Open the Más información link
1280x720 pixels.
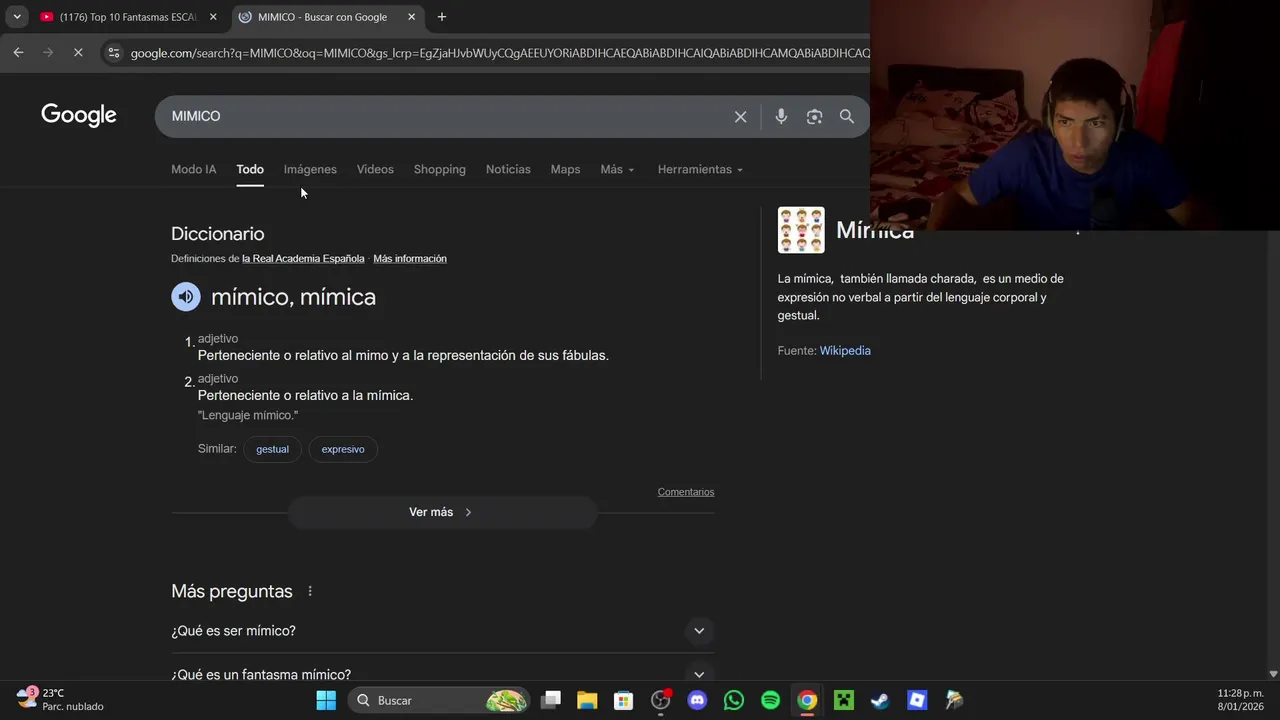[410, 259]
